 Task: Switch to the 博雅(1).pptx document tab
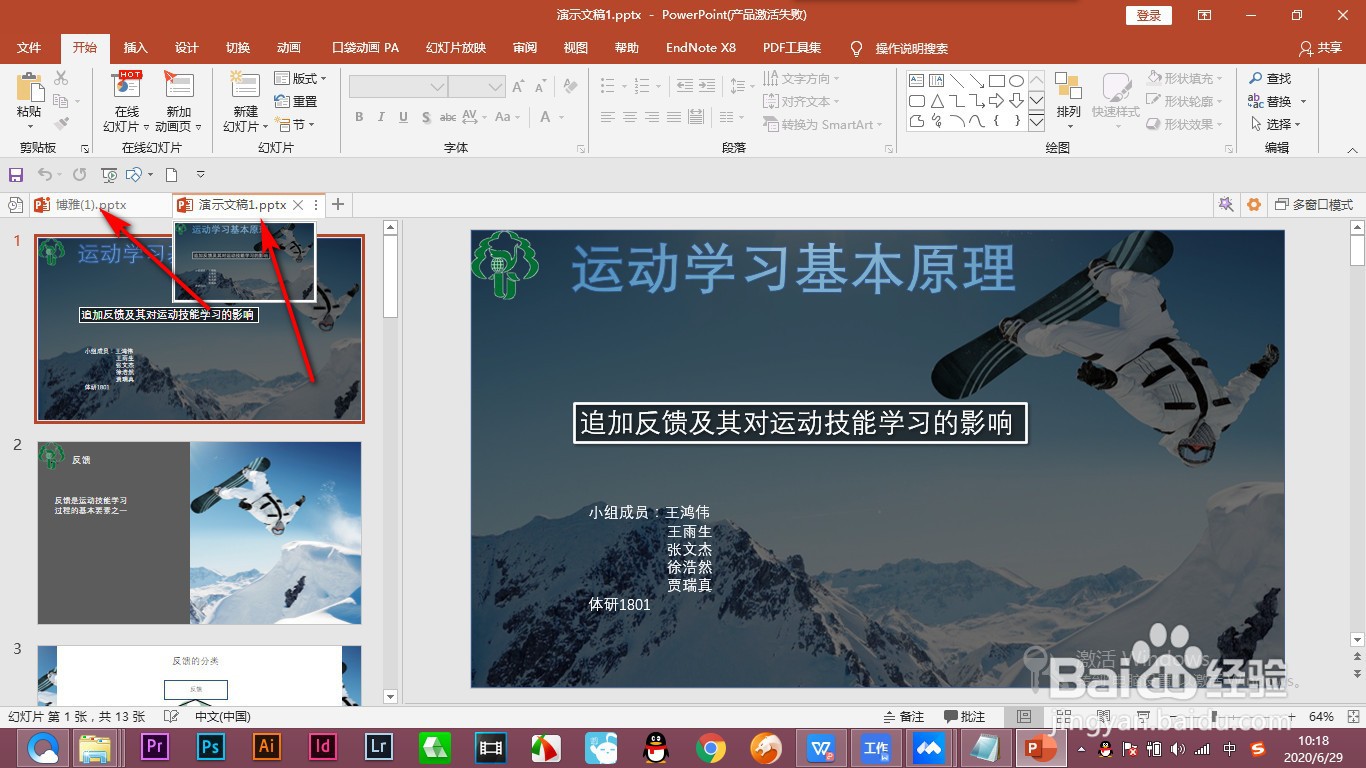coord(100,205)
